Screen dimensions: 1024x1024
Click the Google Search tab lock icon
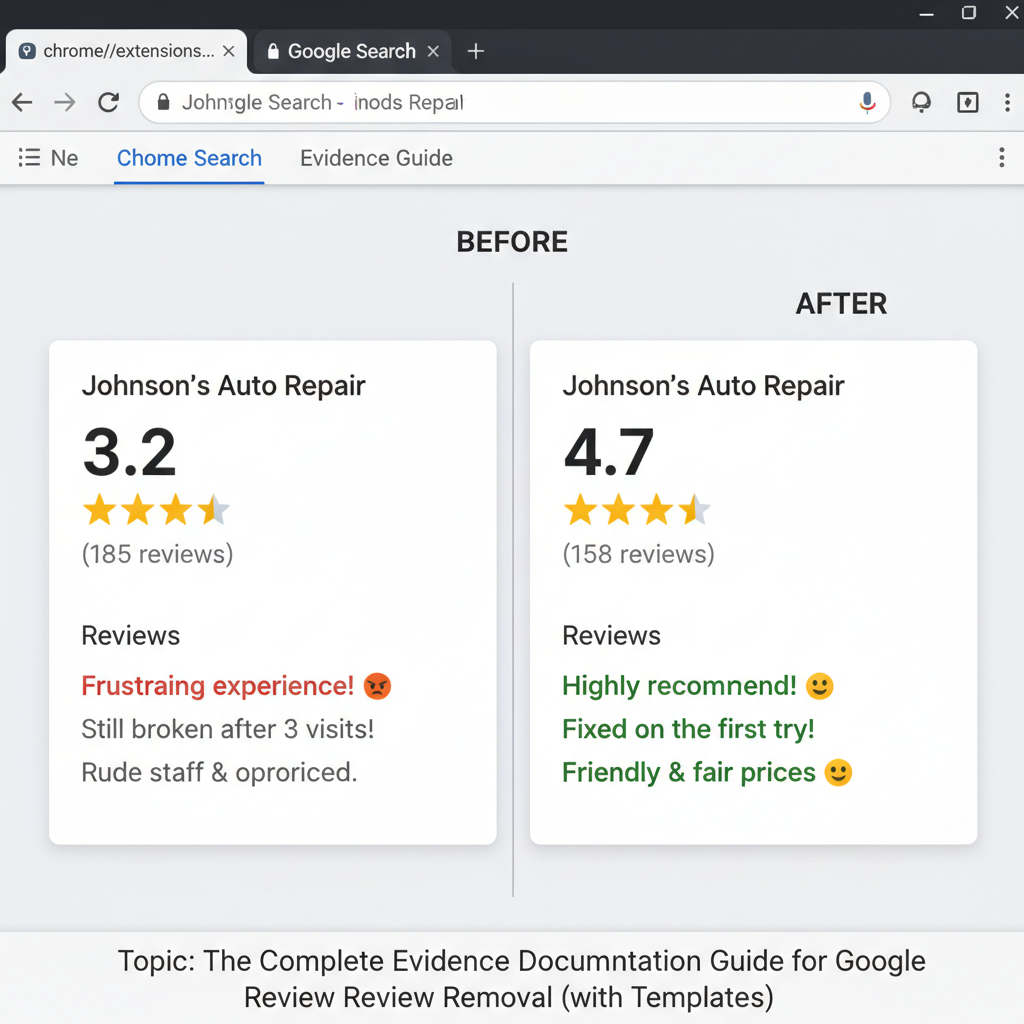(x=273, y=51)
